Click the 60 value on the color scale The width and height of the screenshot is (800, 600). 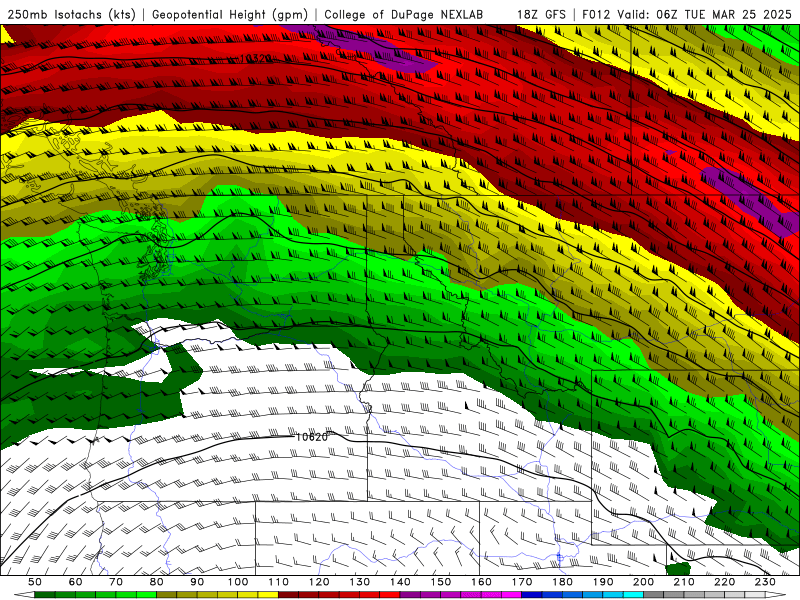click(x=75, y=582)
